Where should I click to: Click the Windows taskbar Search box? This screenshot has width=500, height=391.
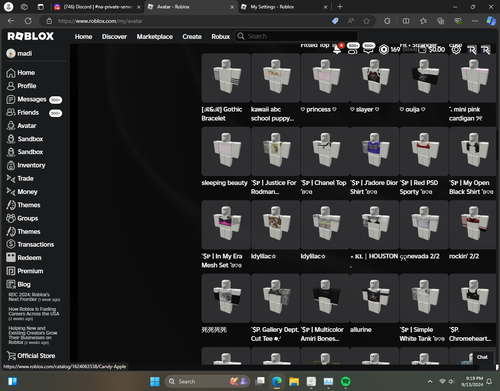point(207,381)
